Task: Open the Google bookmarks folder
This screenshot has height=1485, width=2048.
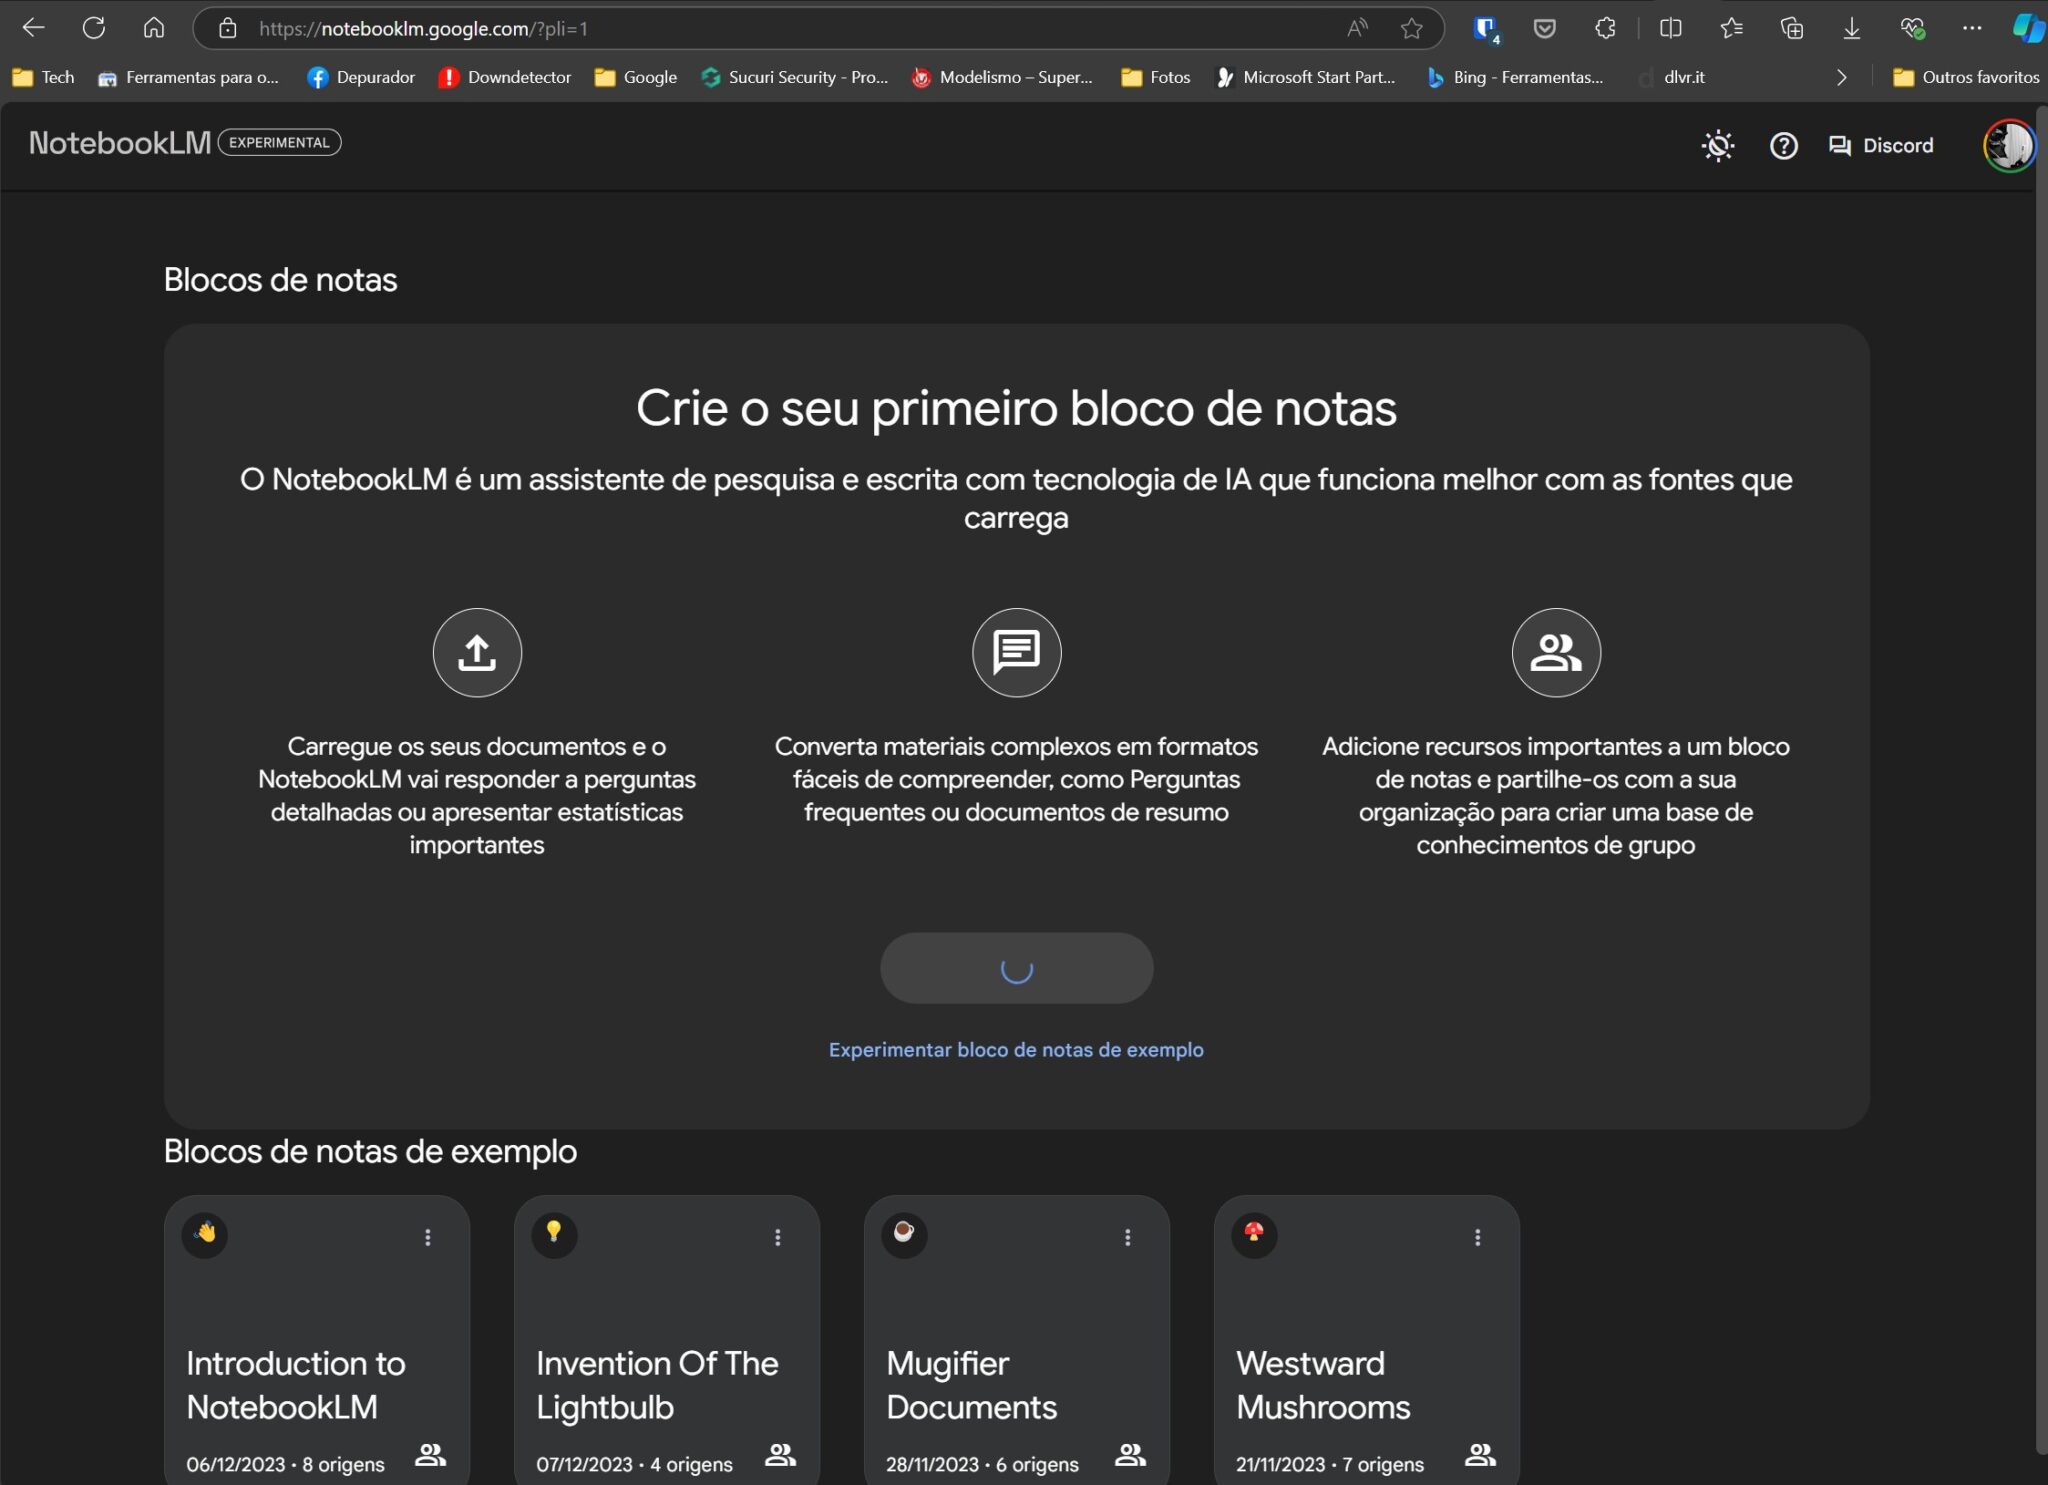Action: click(636, 77)
